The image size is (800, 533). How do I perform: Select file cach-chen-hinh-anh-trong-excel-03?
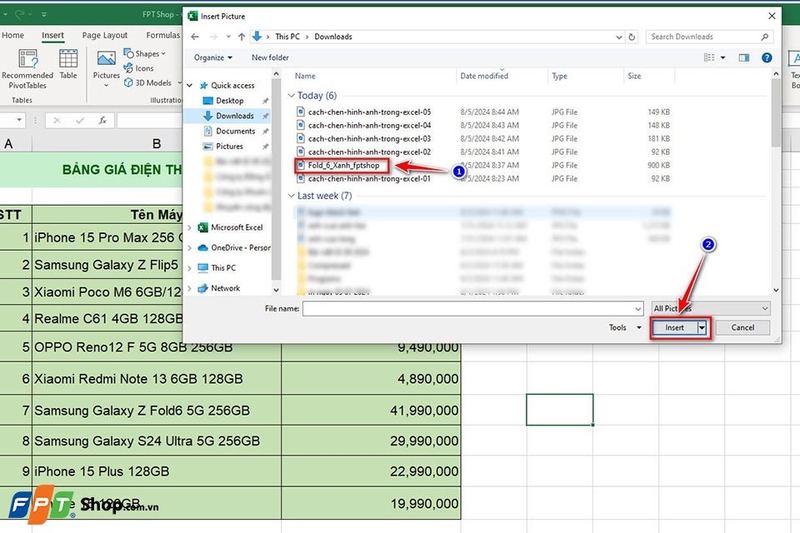click(x=369, y=138)
